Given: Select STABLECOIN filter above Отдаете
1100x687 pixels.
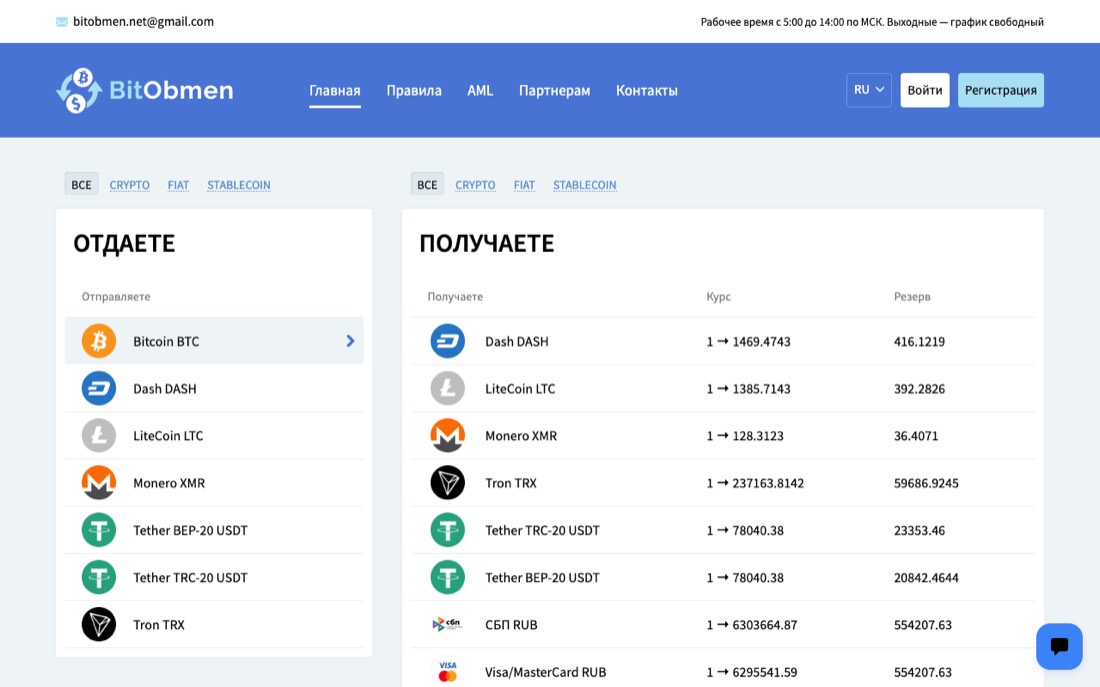Looking at the screenshot, I should [x=239, y=185].
